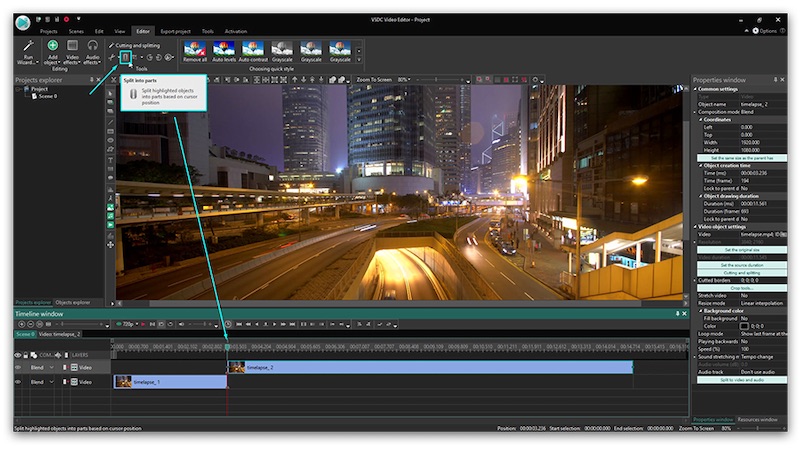Image resolution: width=800 pixels, height=453 pixels.
Task: Click the Set the source duration button
Action: (742, 265)
